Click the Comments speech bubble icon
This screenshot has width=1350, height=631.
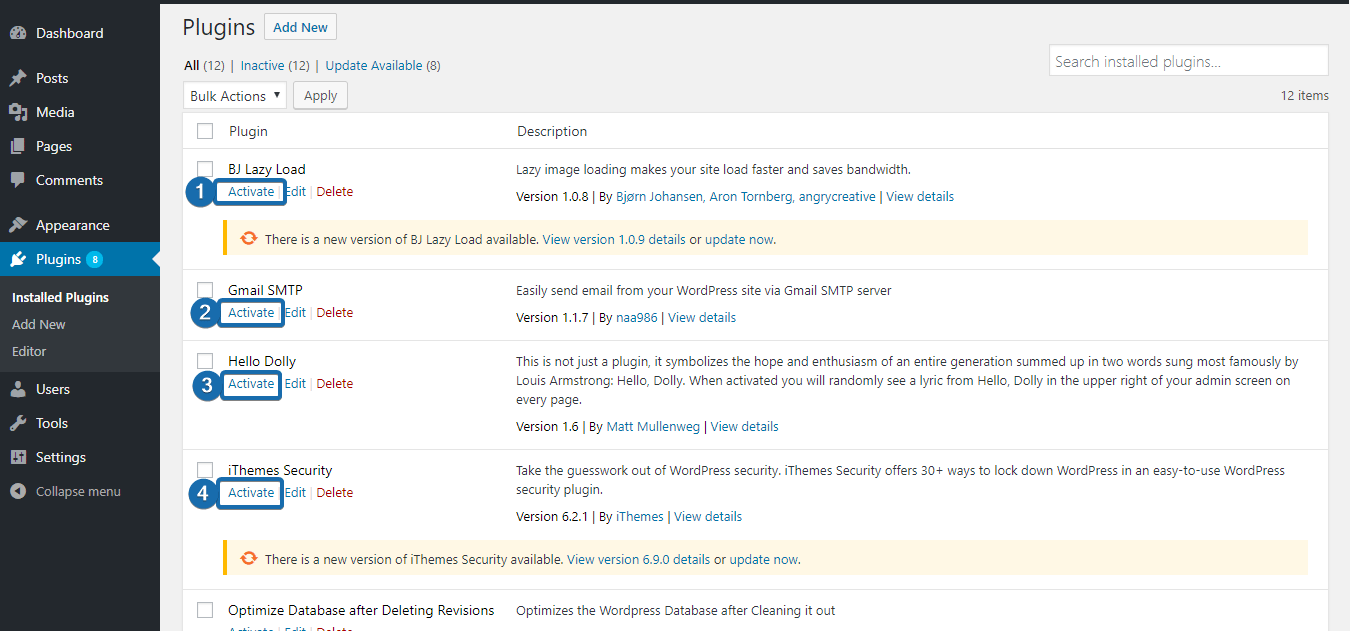pos(18,180)
